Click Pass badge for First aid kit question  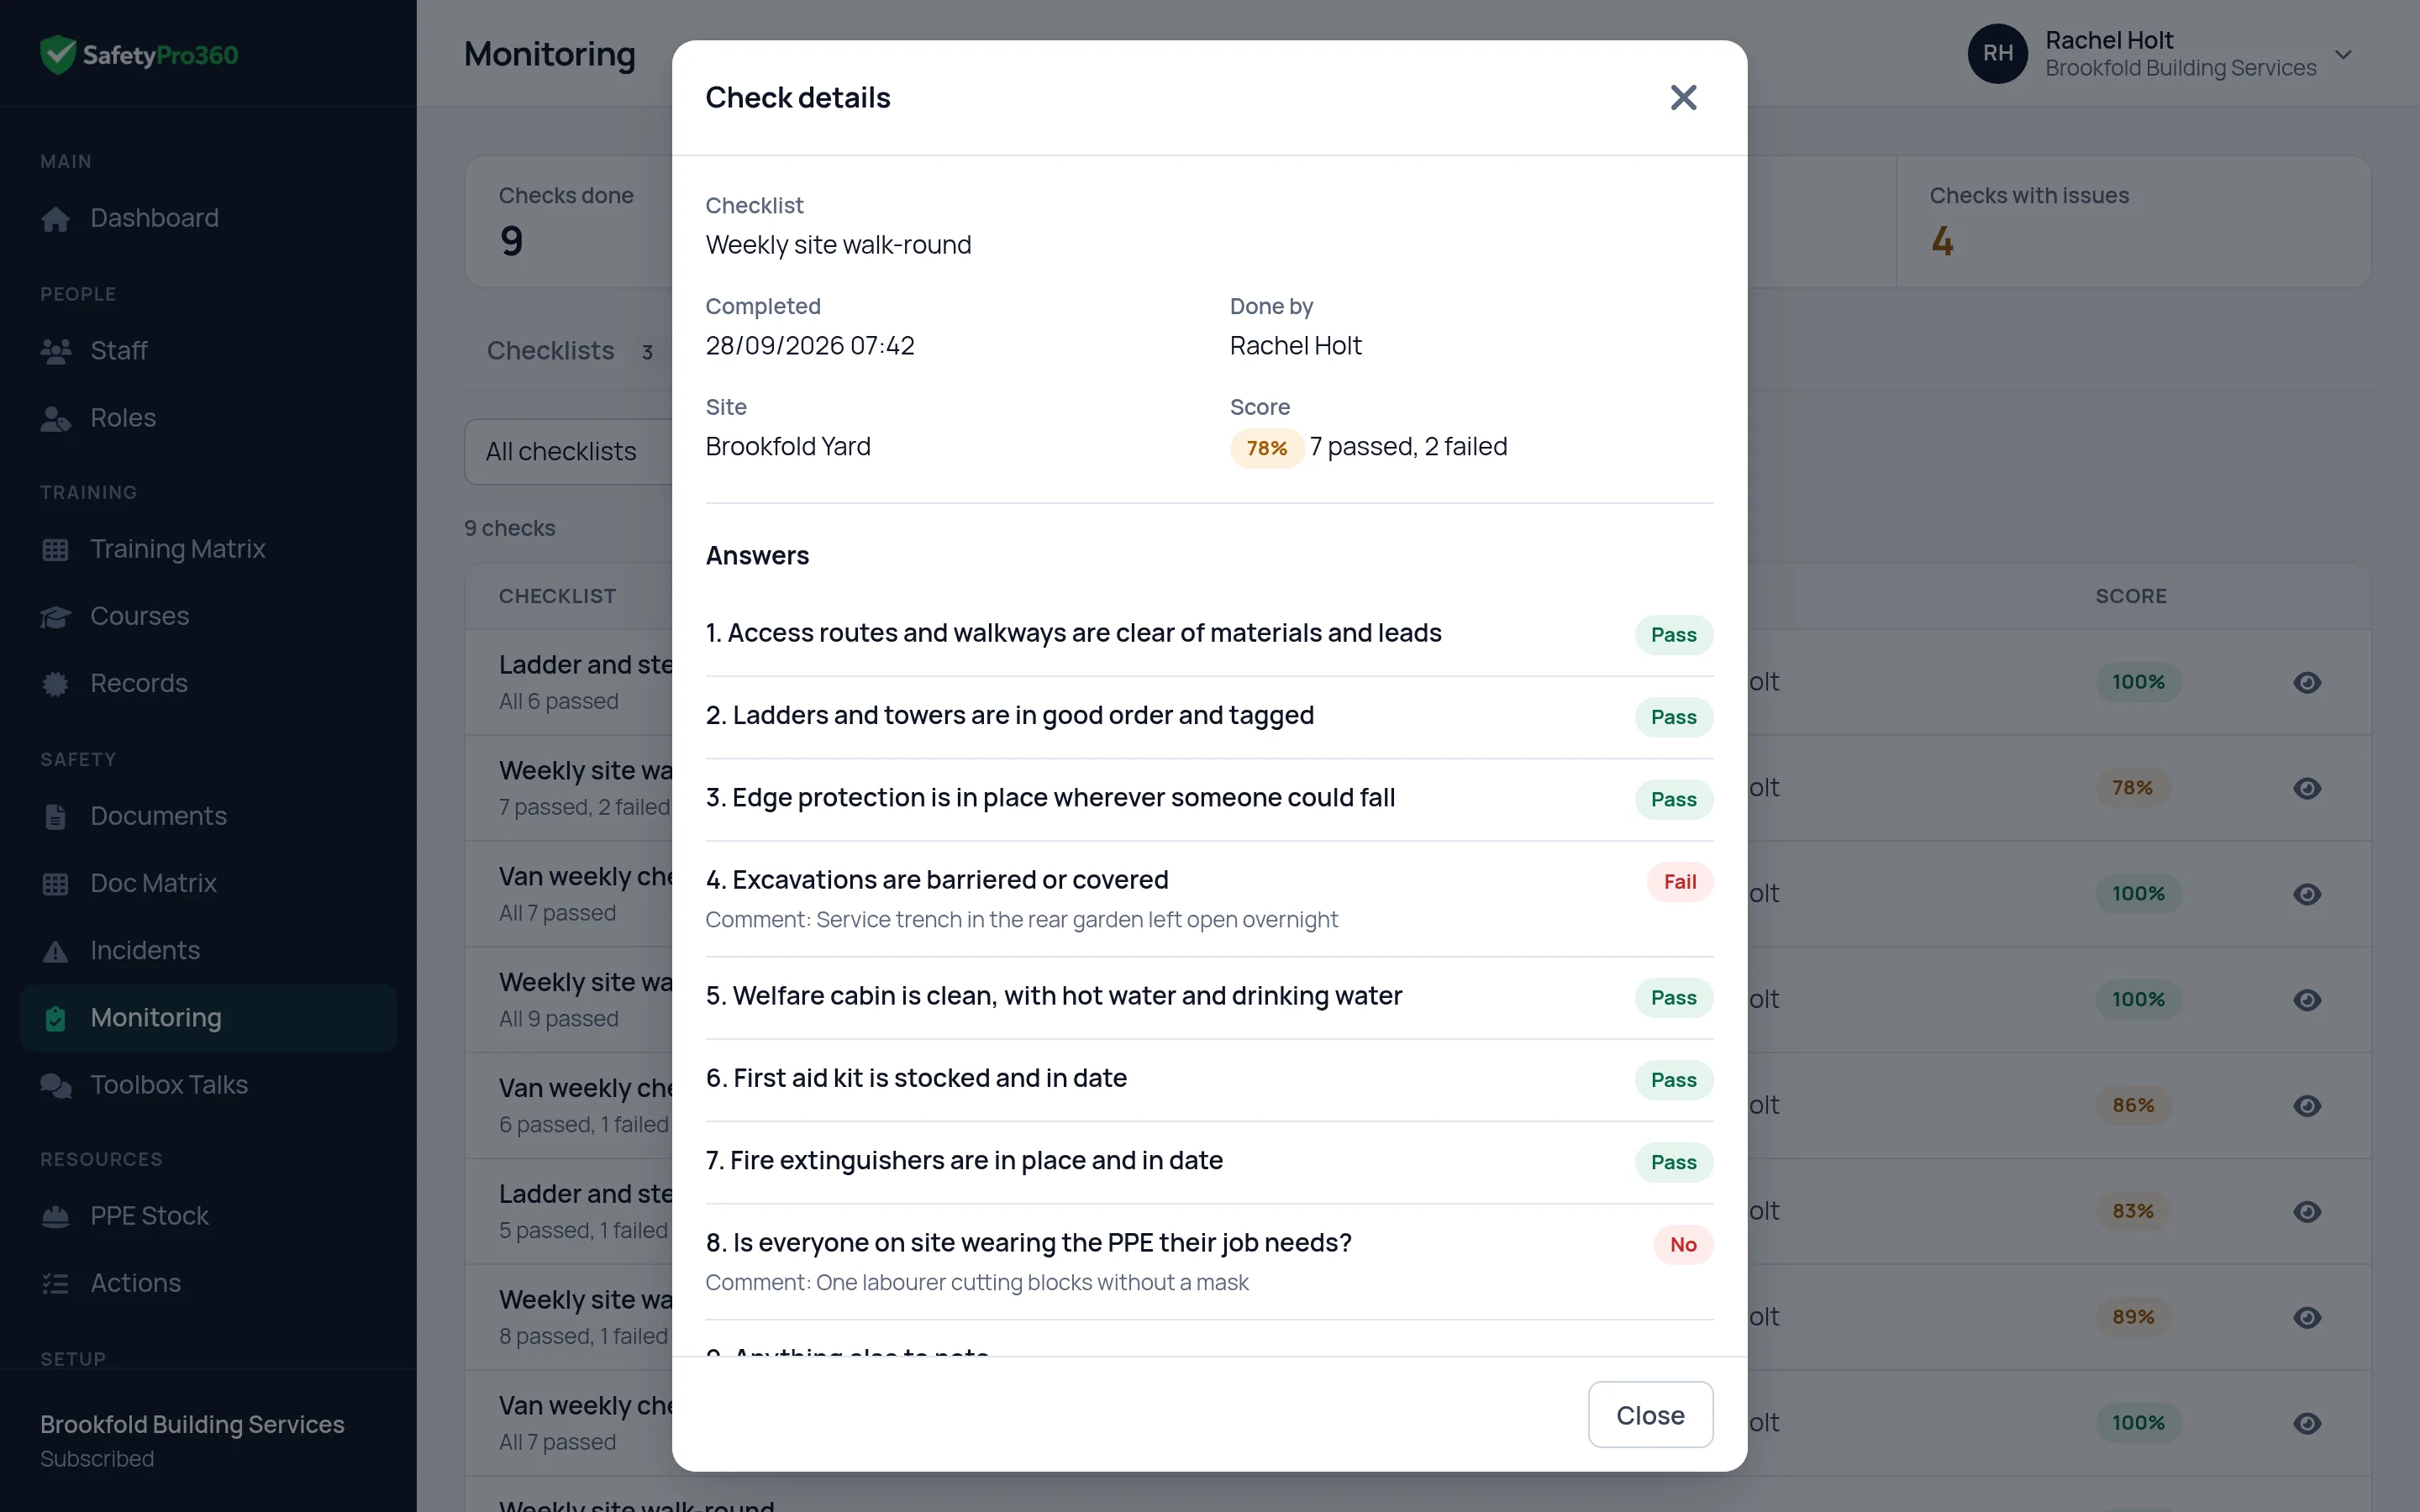[1673, 1080]
